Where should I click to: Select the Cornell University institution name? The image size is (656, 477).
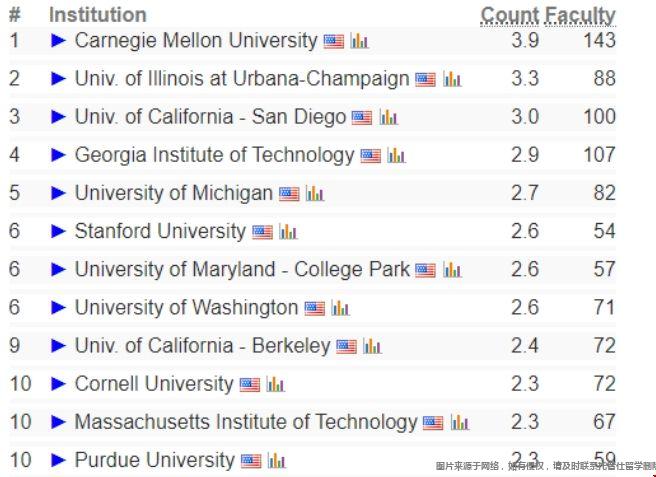point(154,384)
